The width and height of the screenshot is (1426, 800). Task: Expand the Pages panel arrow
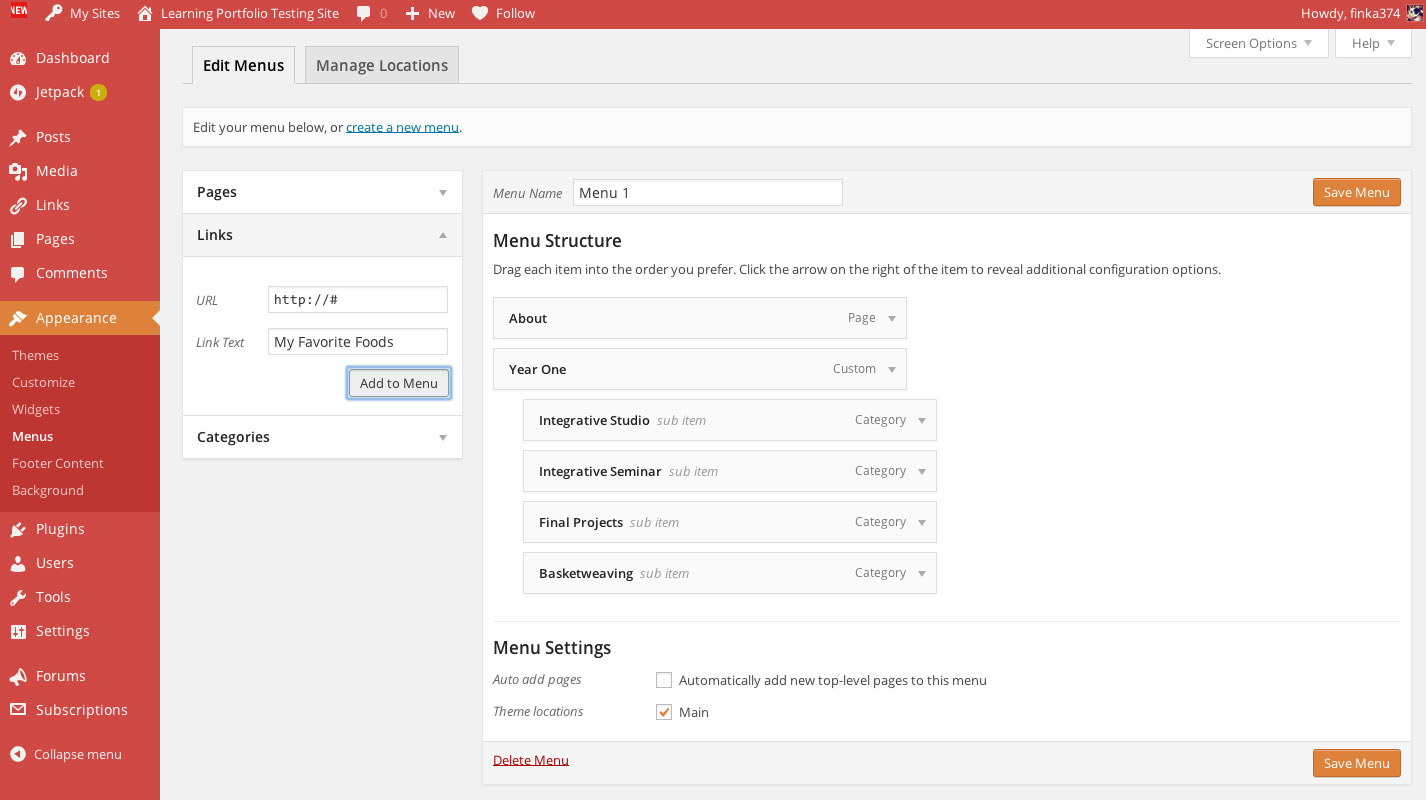(x=443, y=192)
